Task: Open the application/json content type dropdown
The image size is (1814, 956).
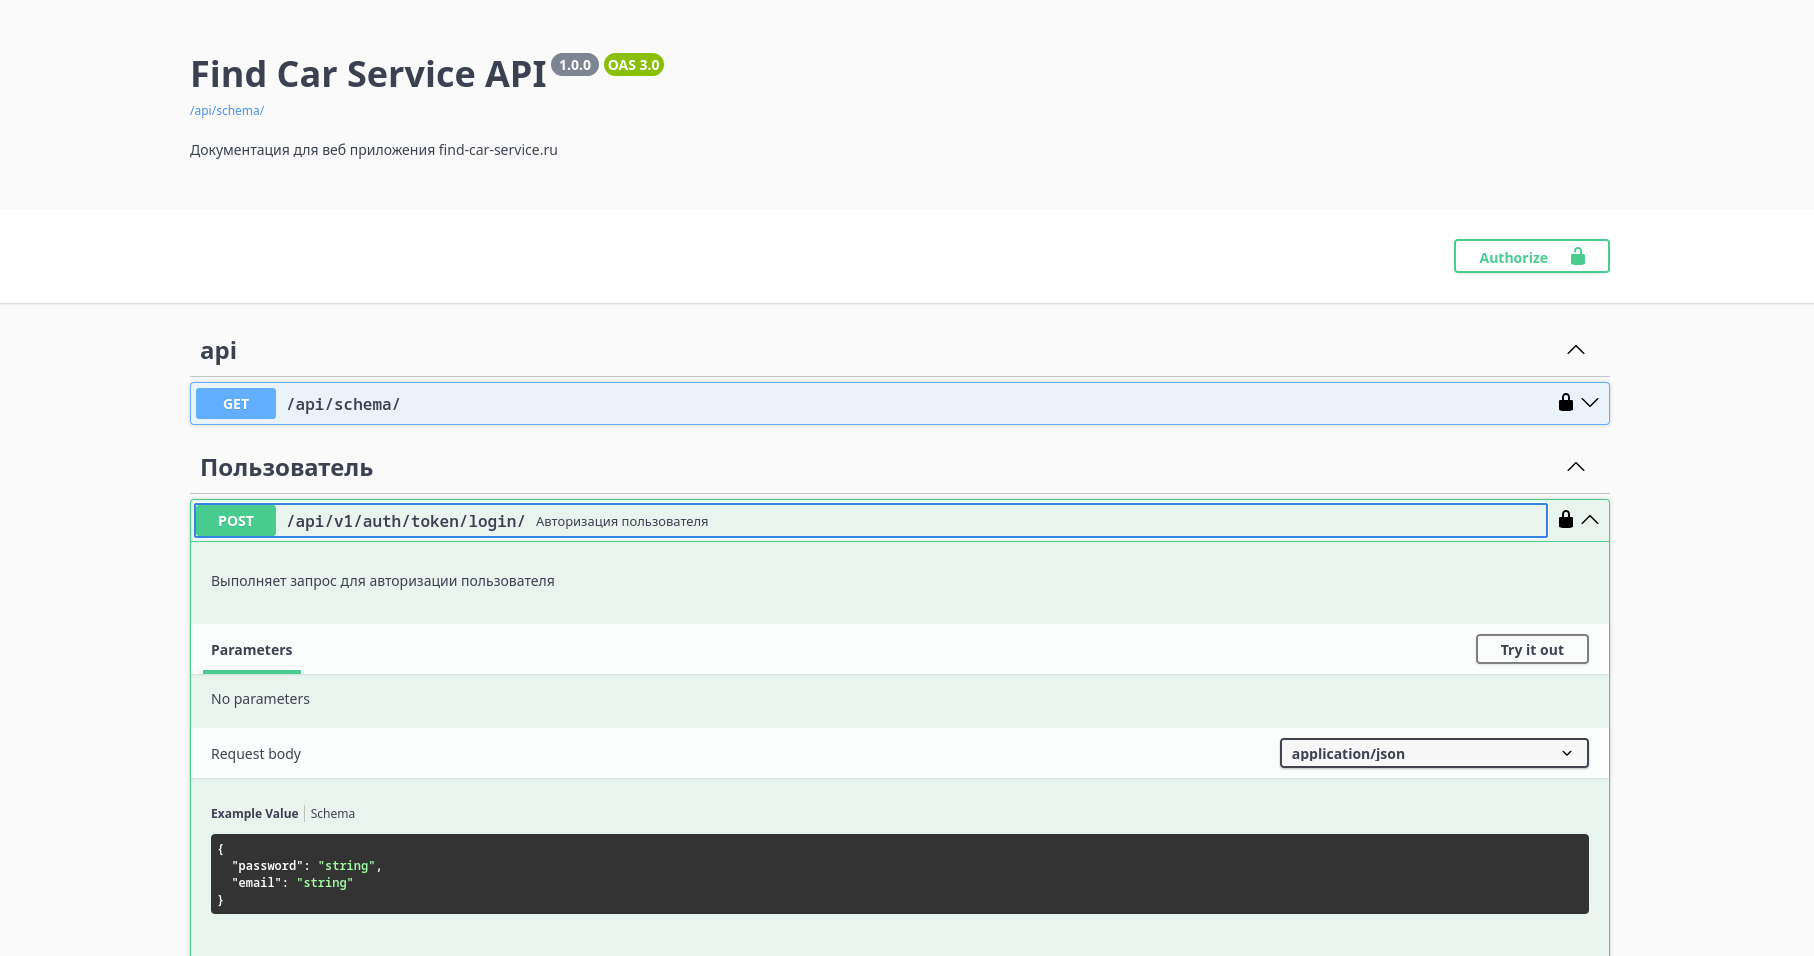Action: pyautogui.click(x=1433, y=753)
